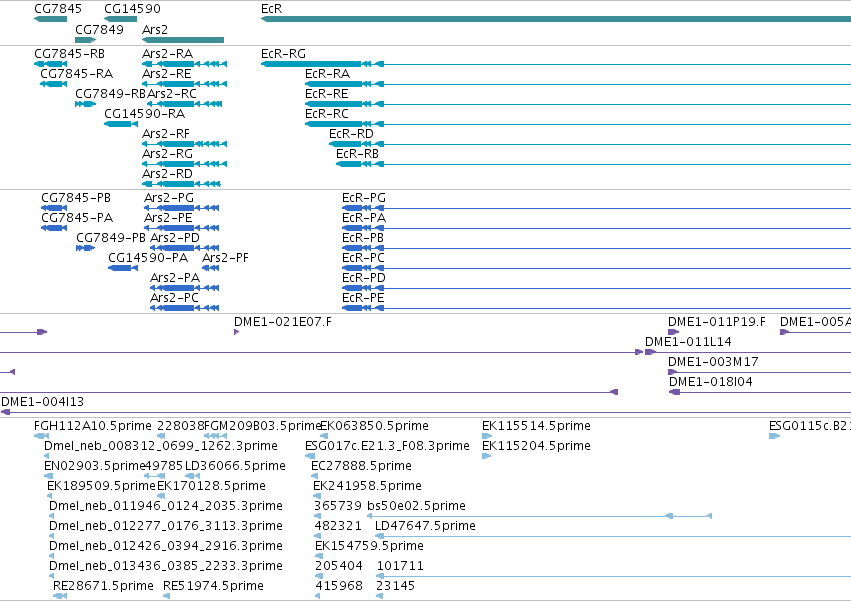Choose the EcR-RC transcript
Image resolution: width=851 pixels, height=601 pixels.
coord(327,113)
